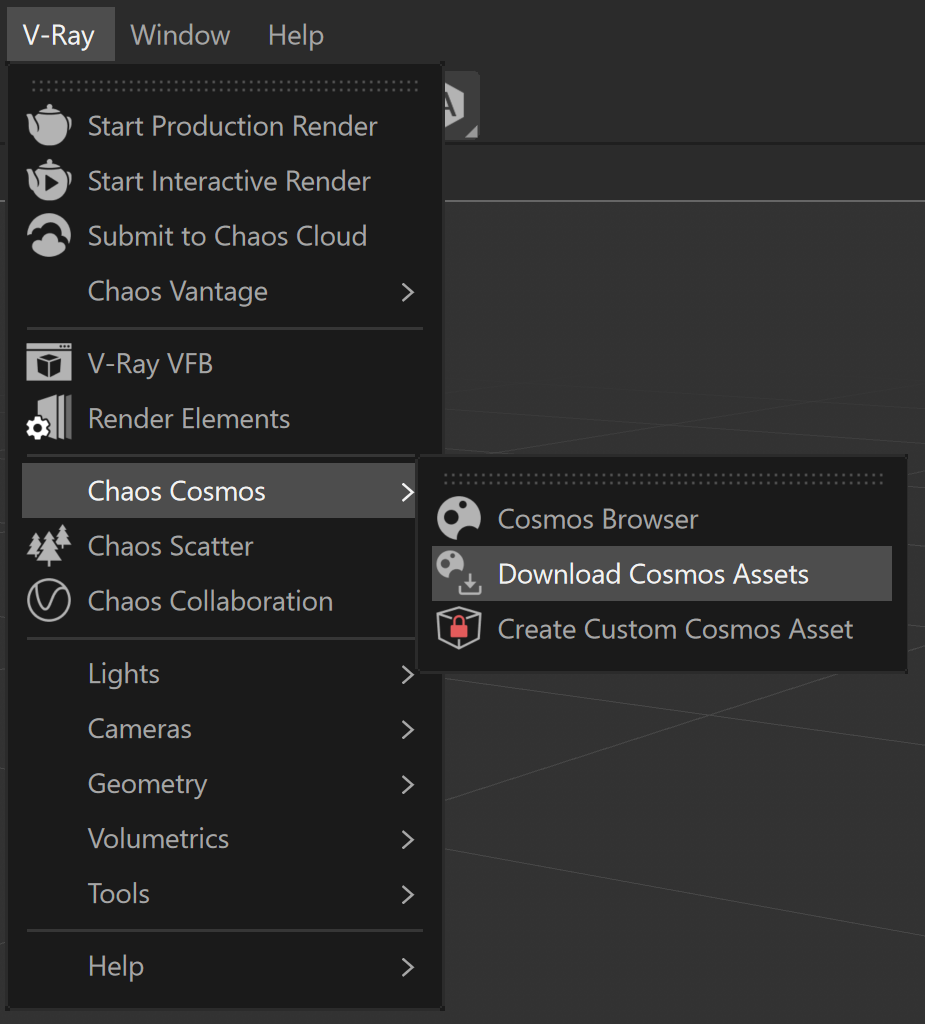
Task: Open the V-Ray menu
Action: pyautogui.click(x=60, y=35)
